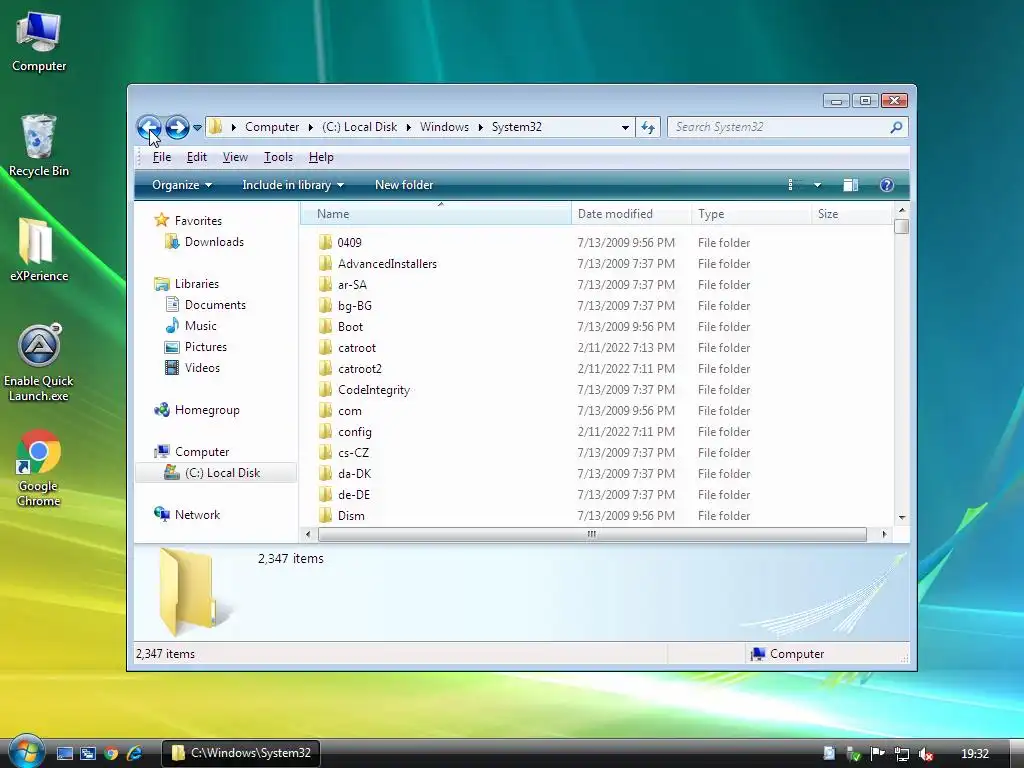Click Show desktop icon in quick launch

[65, 753]
